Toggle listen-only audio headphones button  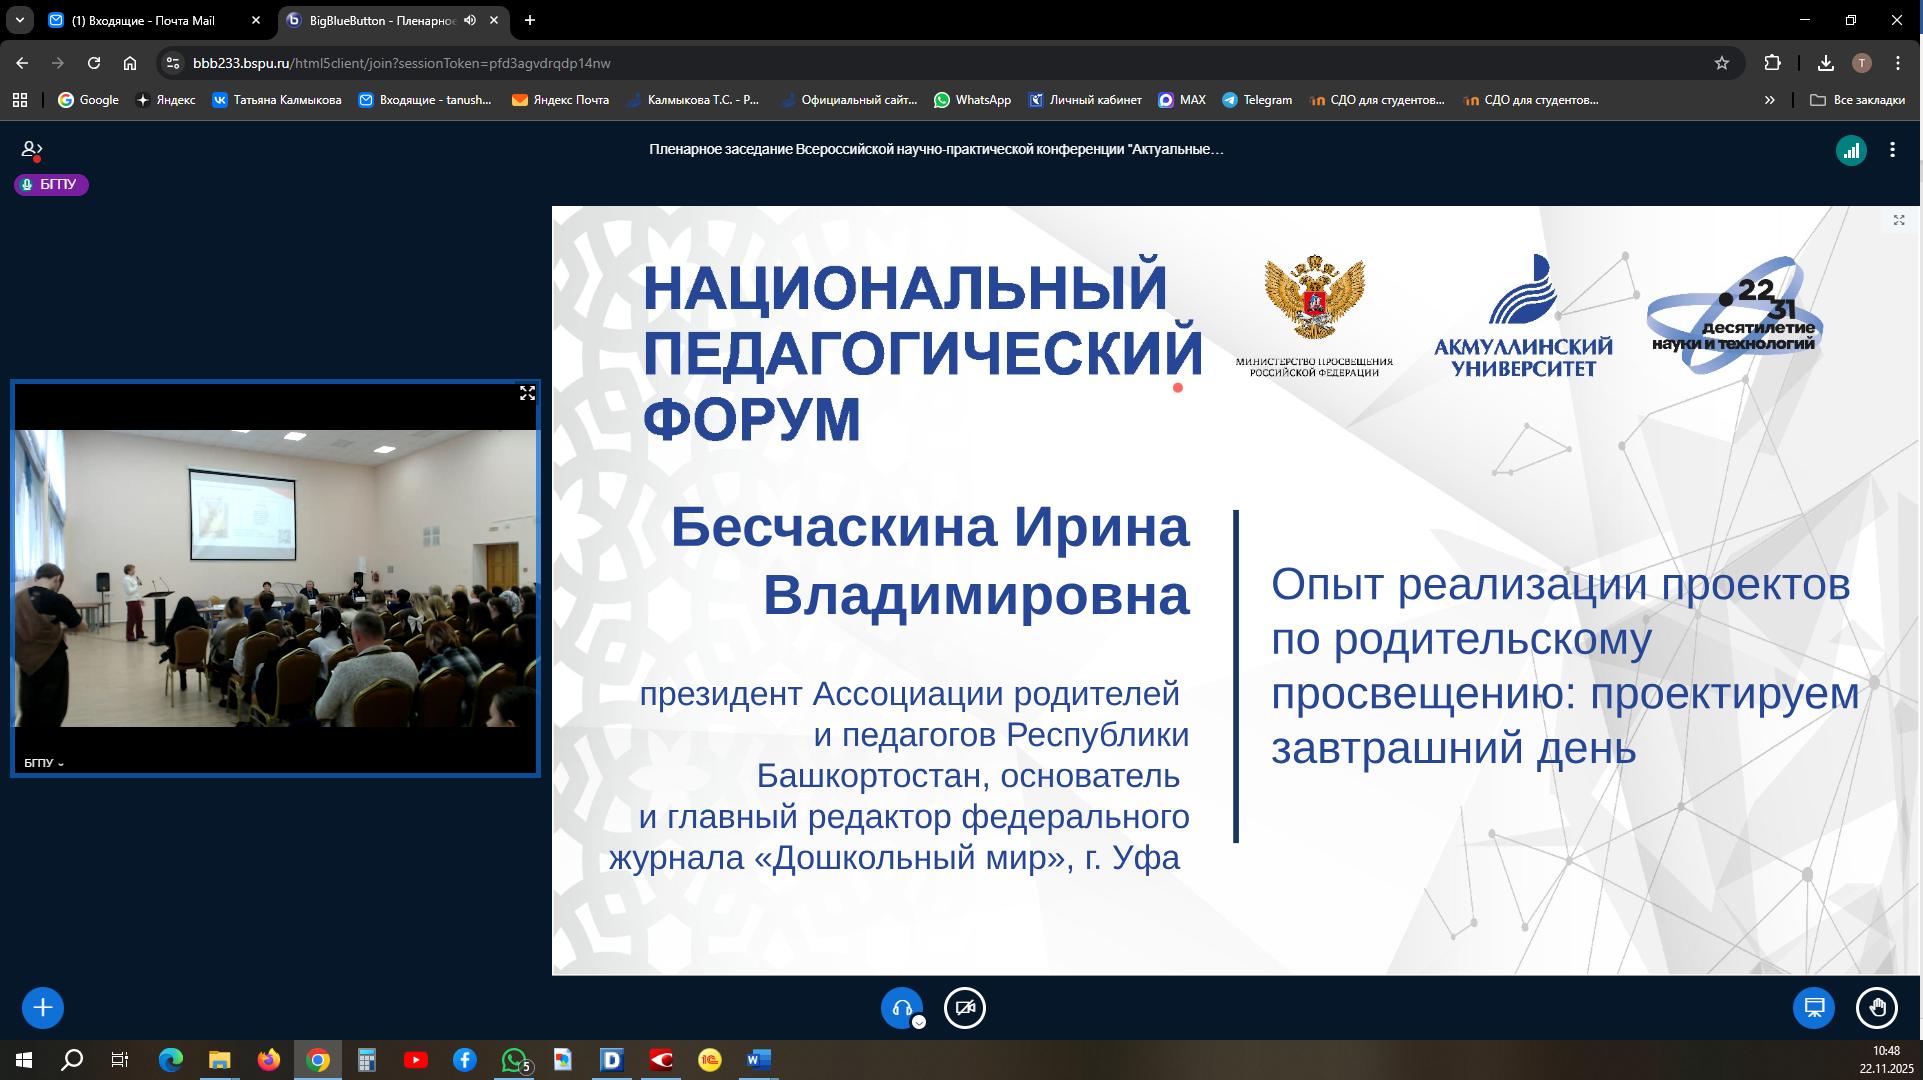[900, 1007]
